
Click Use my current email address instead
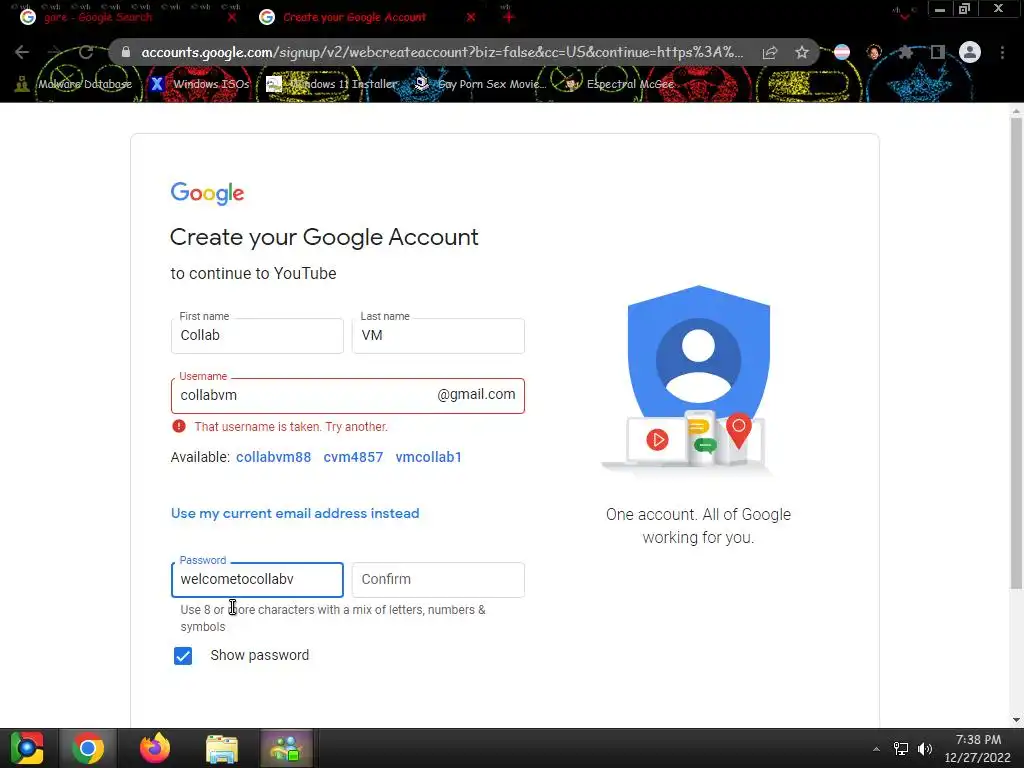[295, 513]
